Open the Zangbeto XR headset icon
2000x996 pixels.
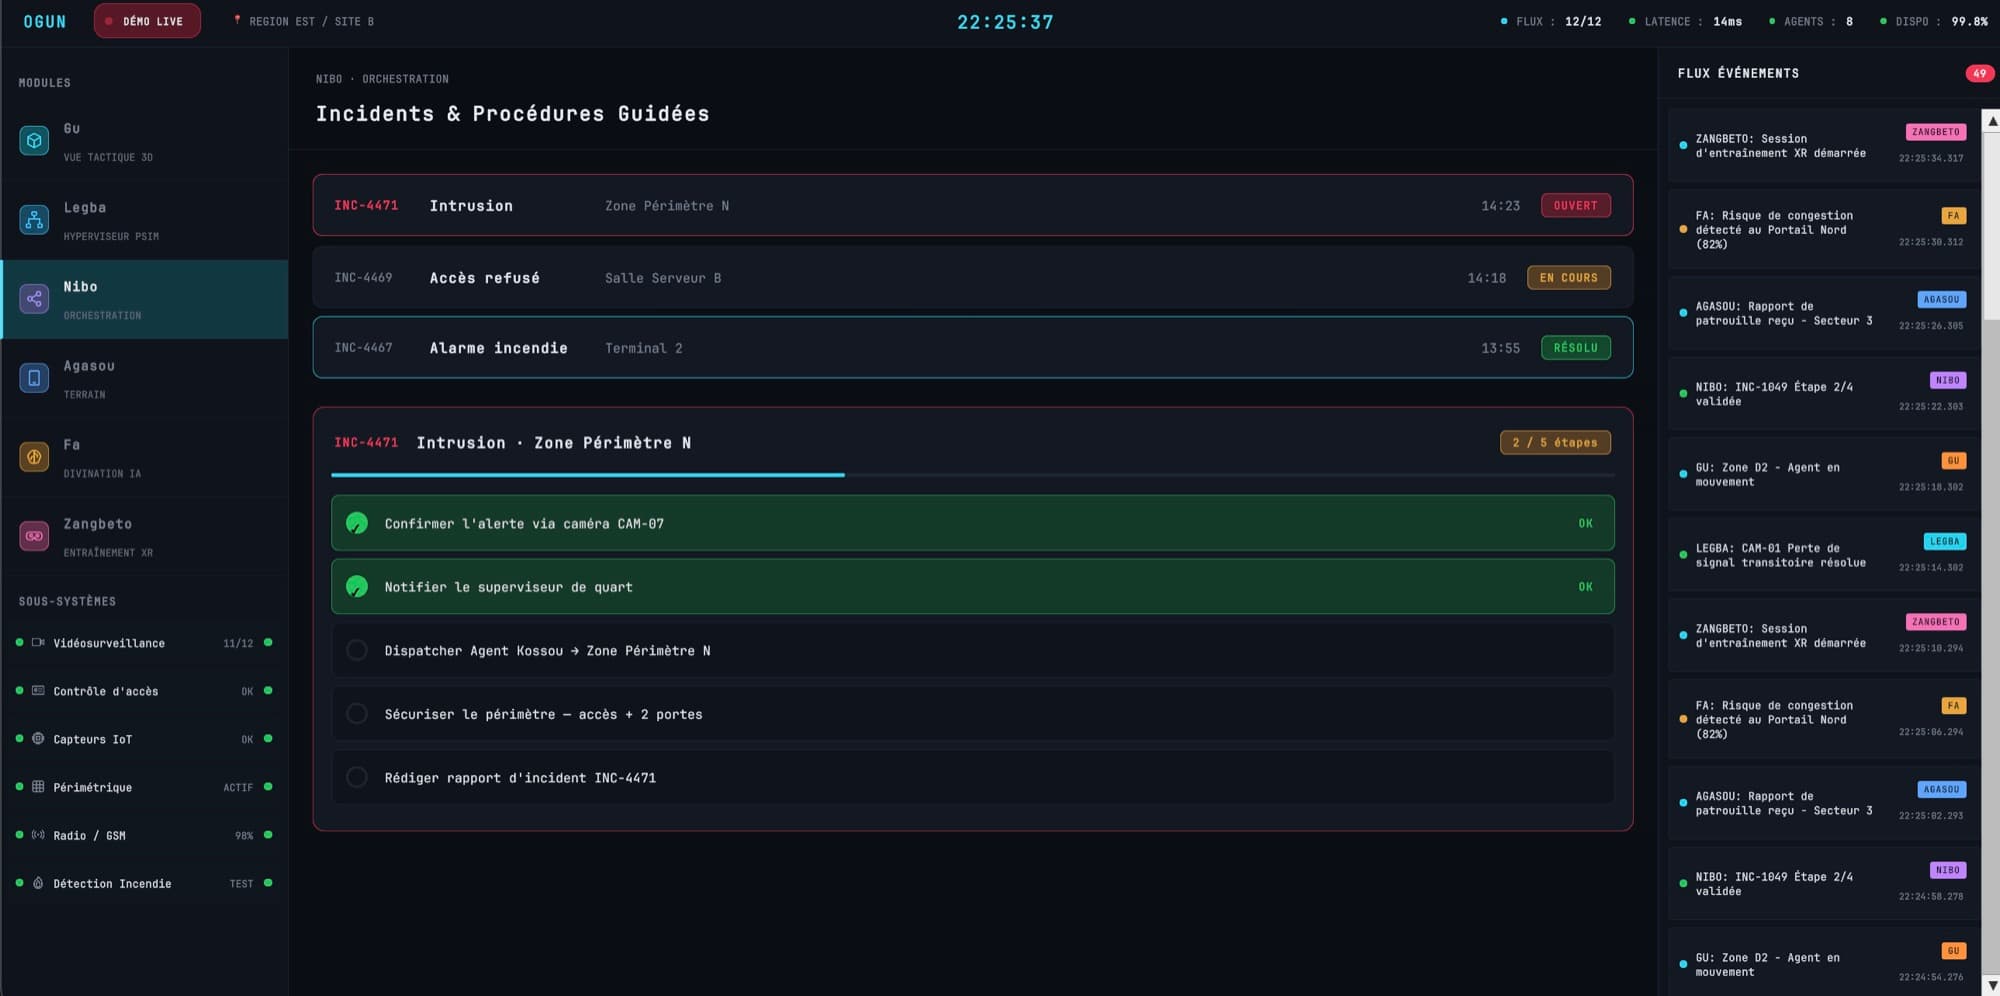[34, 536]
